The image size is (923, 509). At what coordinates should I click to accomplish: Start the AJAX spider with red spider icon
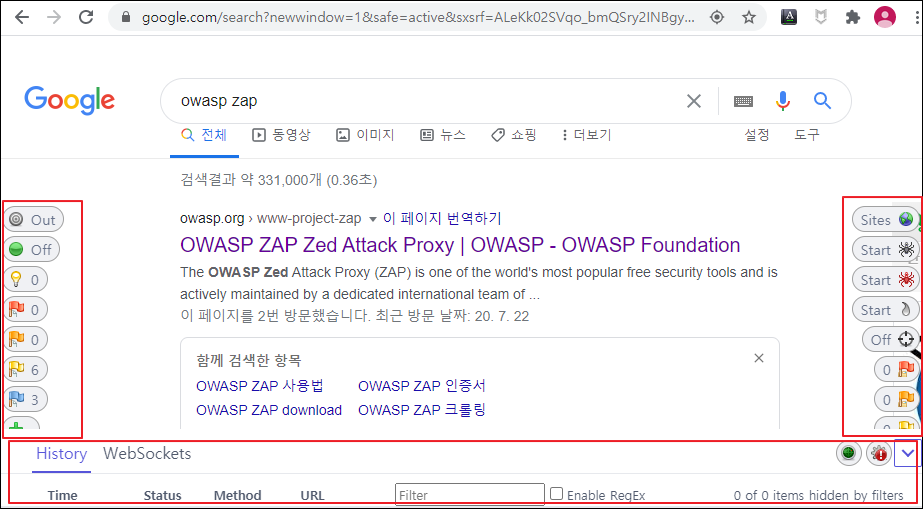point(885,280)
